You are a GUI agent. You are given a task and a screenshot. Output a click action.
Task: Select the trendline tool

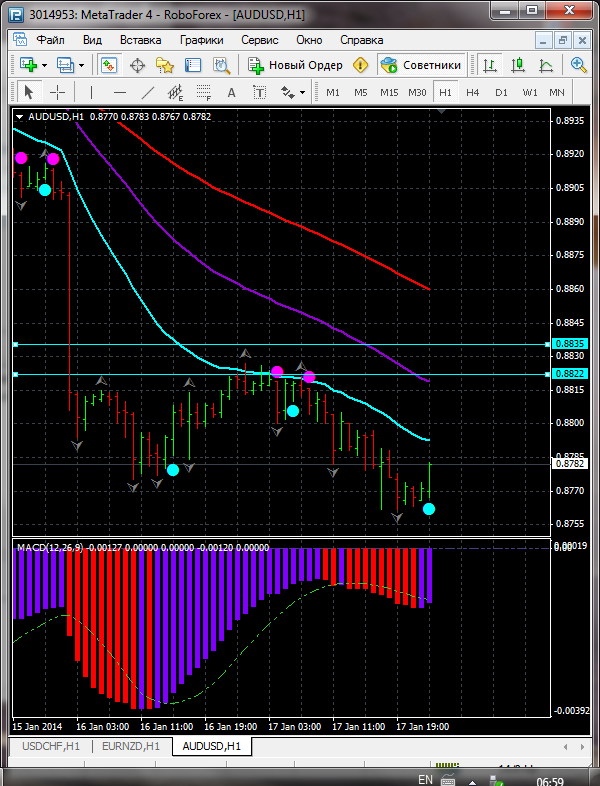point(148,92)
